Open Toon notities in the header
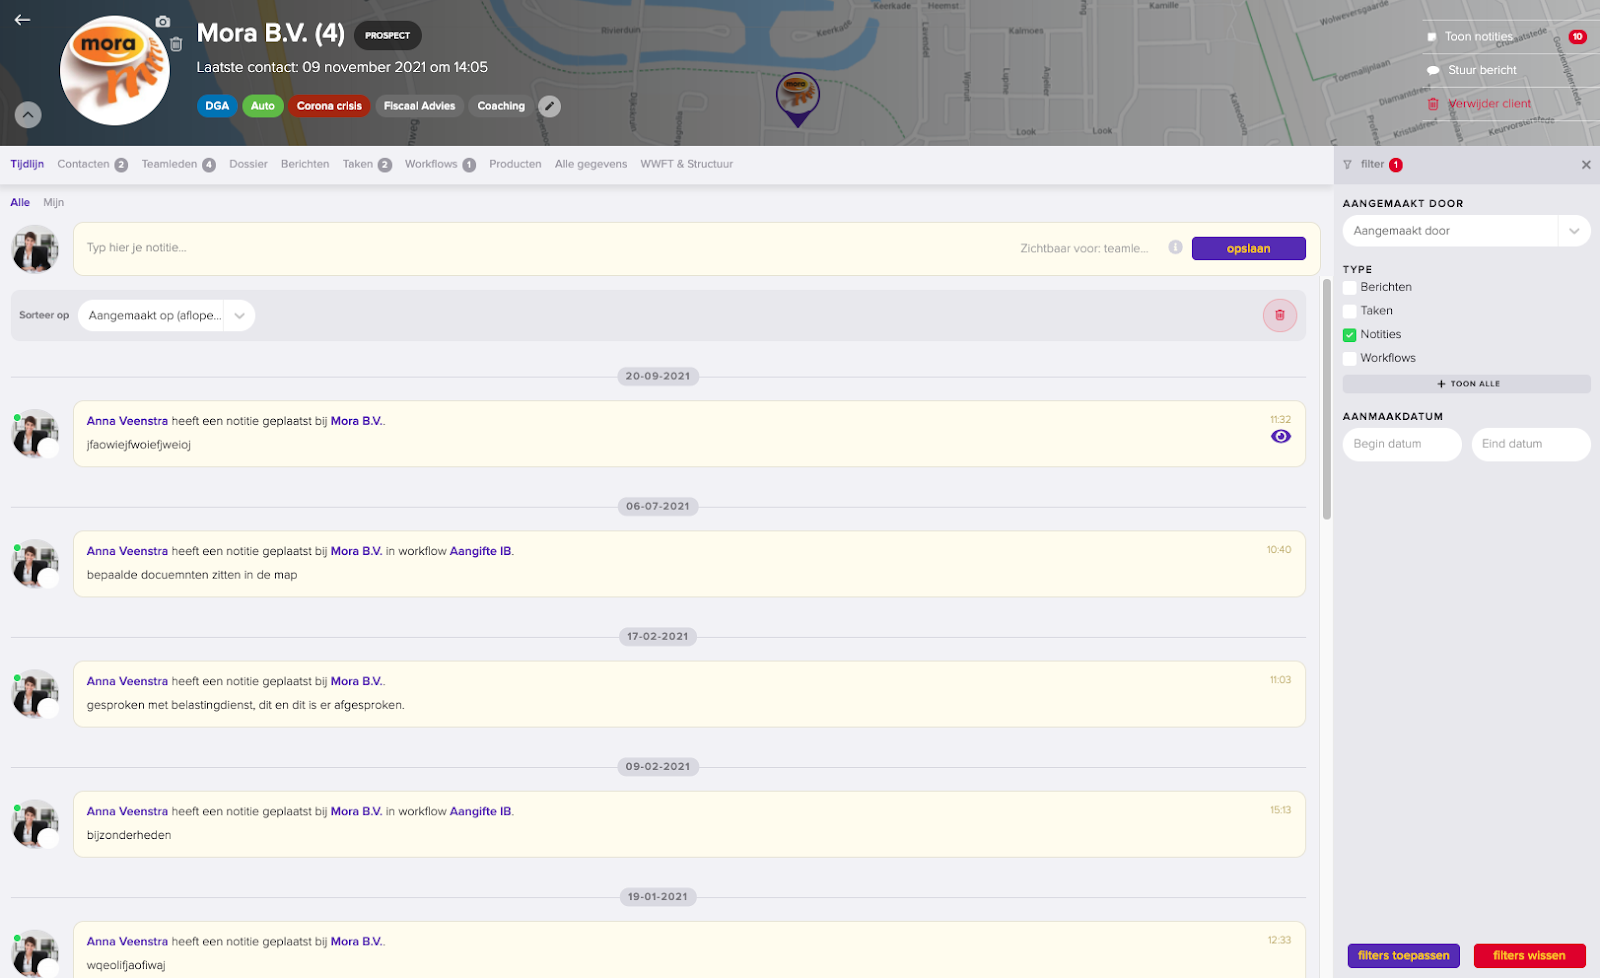The width and height of the screenshot is (1600, 978). click(x=1478, y=37)
